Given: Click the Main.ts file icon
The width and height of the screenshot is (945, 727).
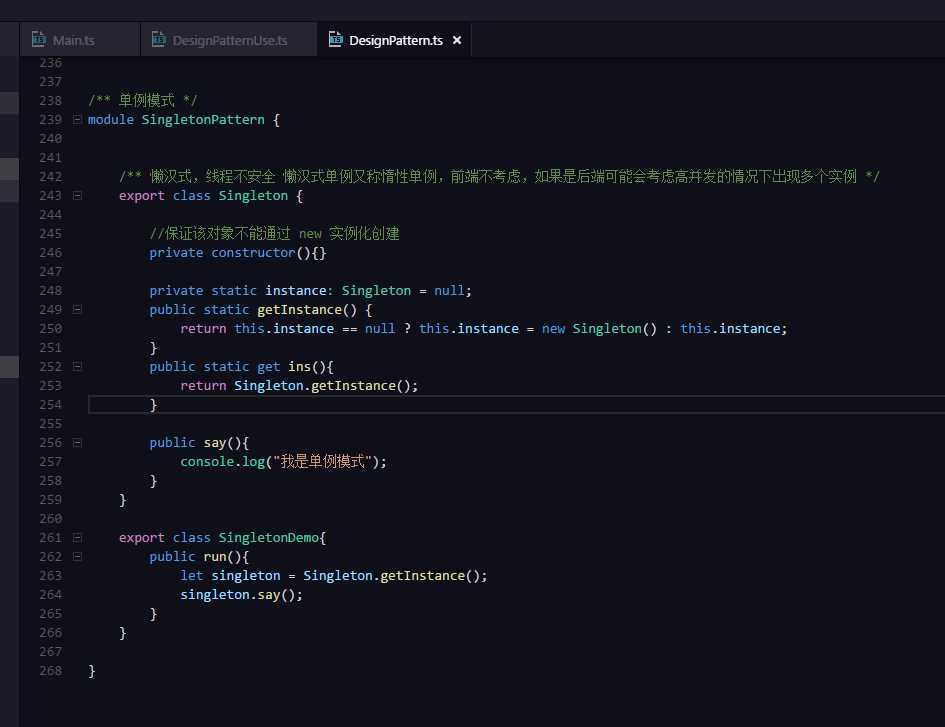Looking at the screenshot, I should [39, 39].
